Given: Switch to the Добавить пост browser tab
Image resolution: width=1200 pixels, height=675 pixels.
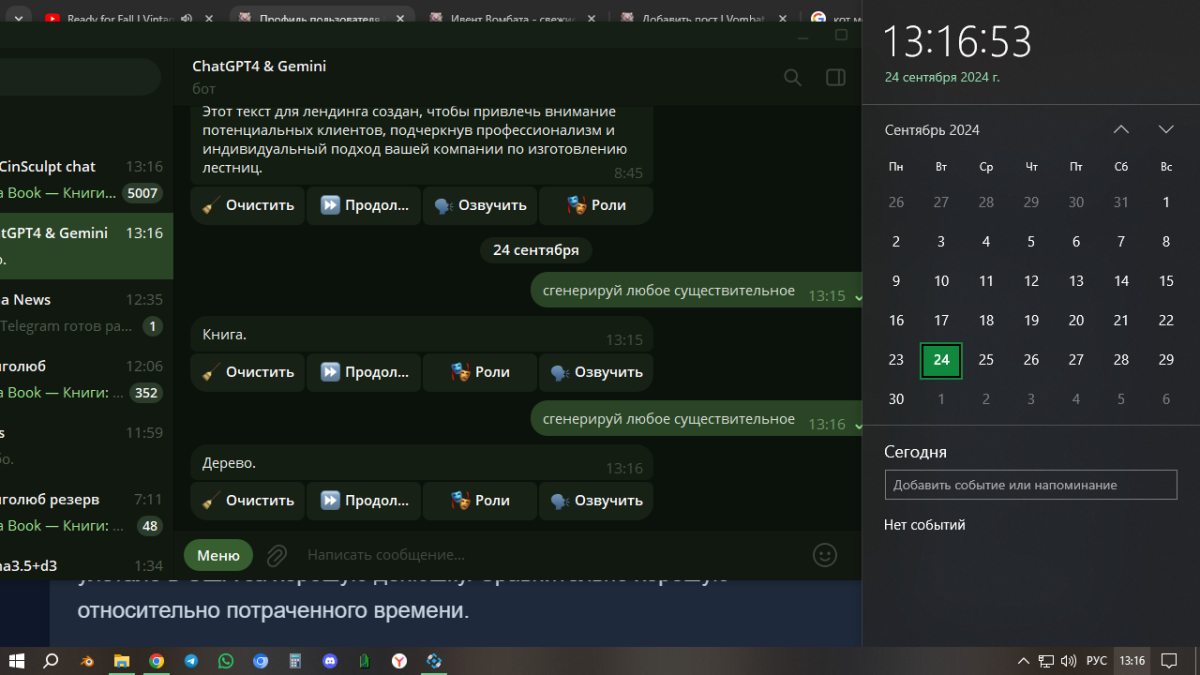Looking at the screenshot, I should (705, 18).
